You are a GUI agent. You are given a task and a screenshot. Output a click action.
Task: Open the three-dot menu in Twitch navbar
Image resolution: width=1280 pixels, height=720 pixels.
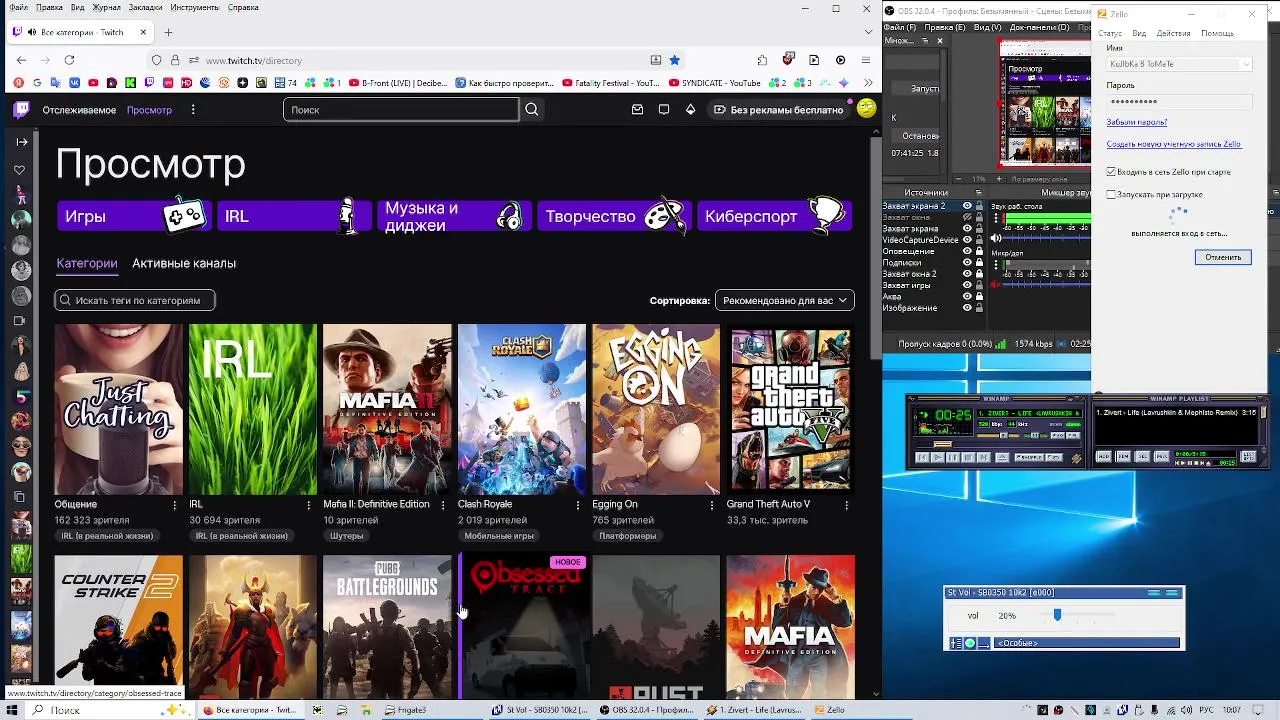pyautogui.click(x=193, y=110)
